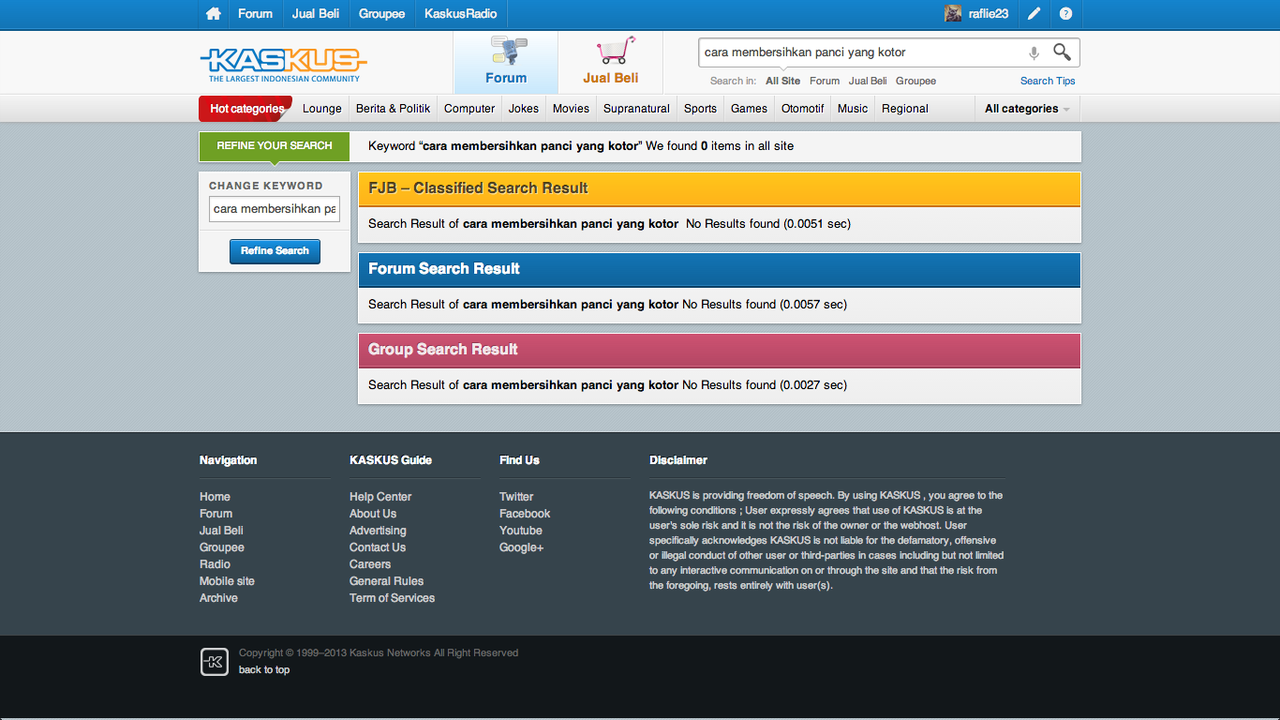Open rafiie23 user avatar
The height and width of the screenshot is (720, 1280).
(x=953, y=13)
